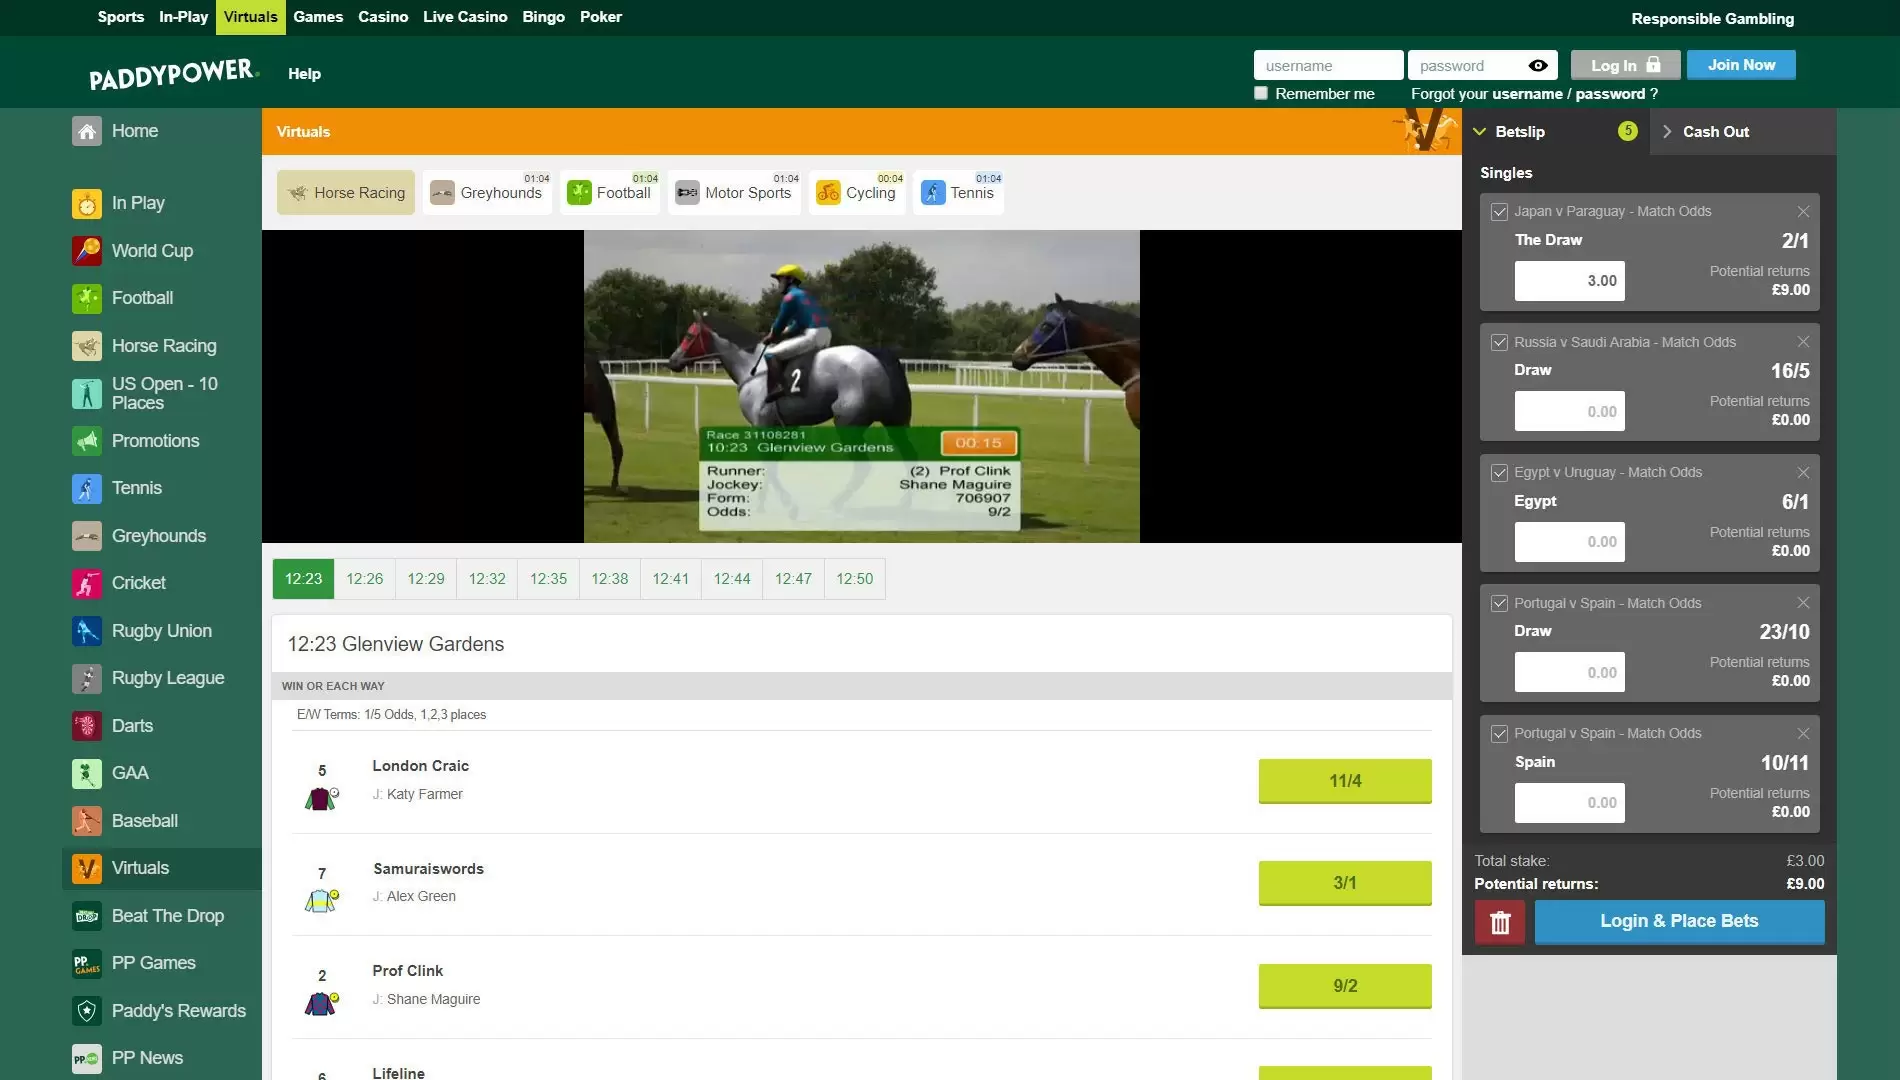Switch to the Greyhounds virtual tab
Screen dimensions: 1900x1080
click(487, 192)
